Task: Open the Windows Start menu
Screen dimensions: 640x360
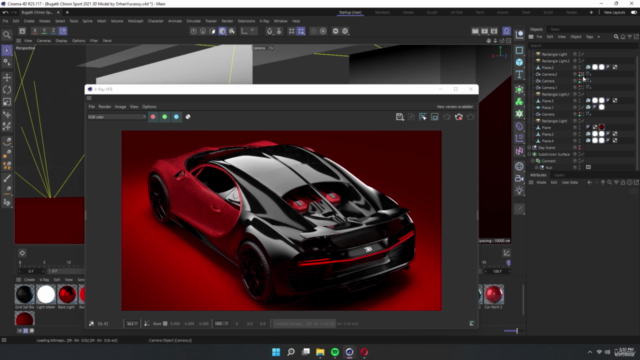Action: pos(276,352)
